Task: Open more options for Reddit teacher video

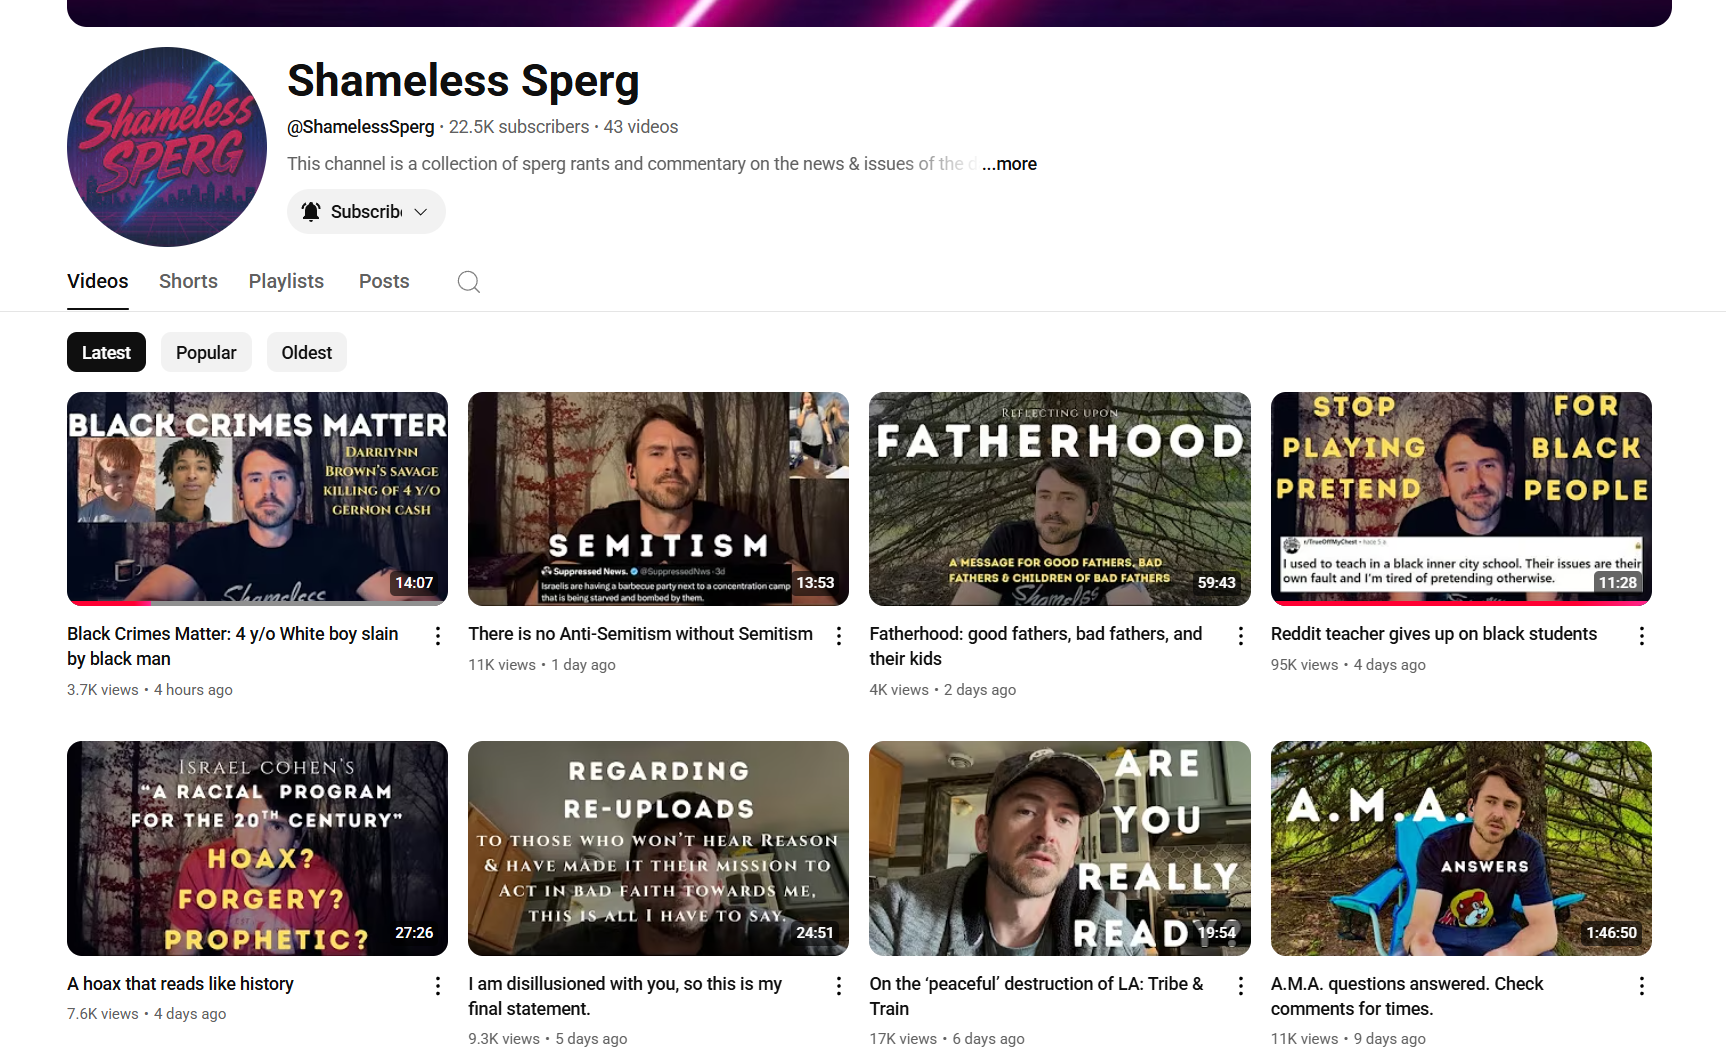Action: [1642, 636]
